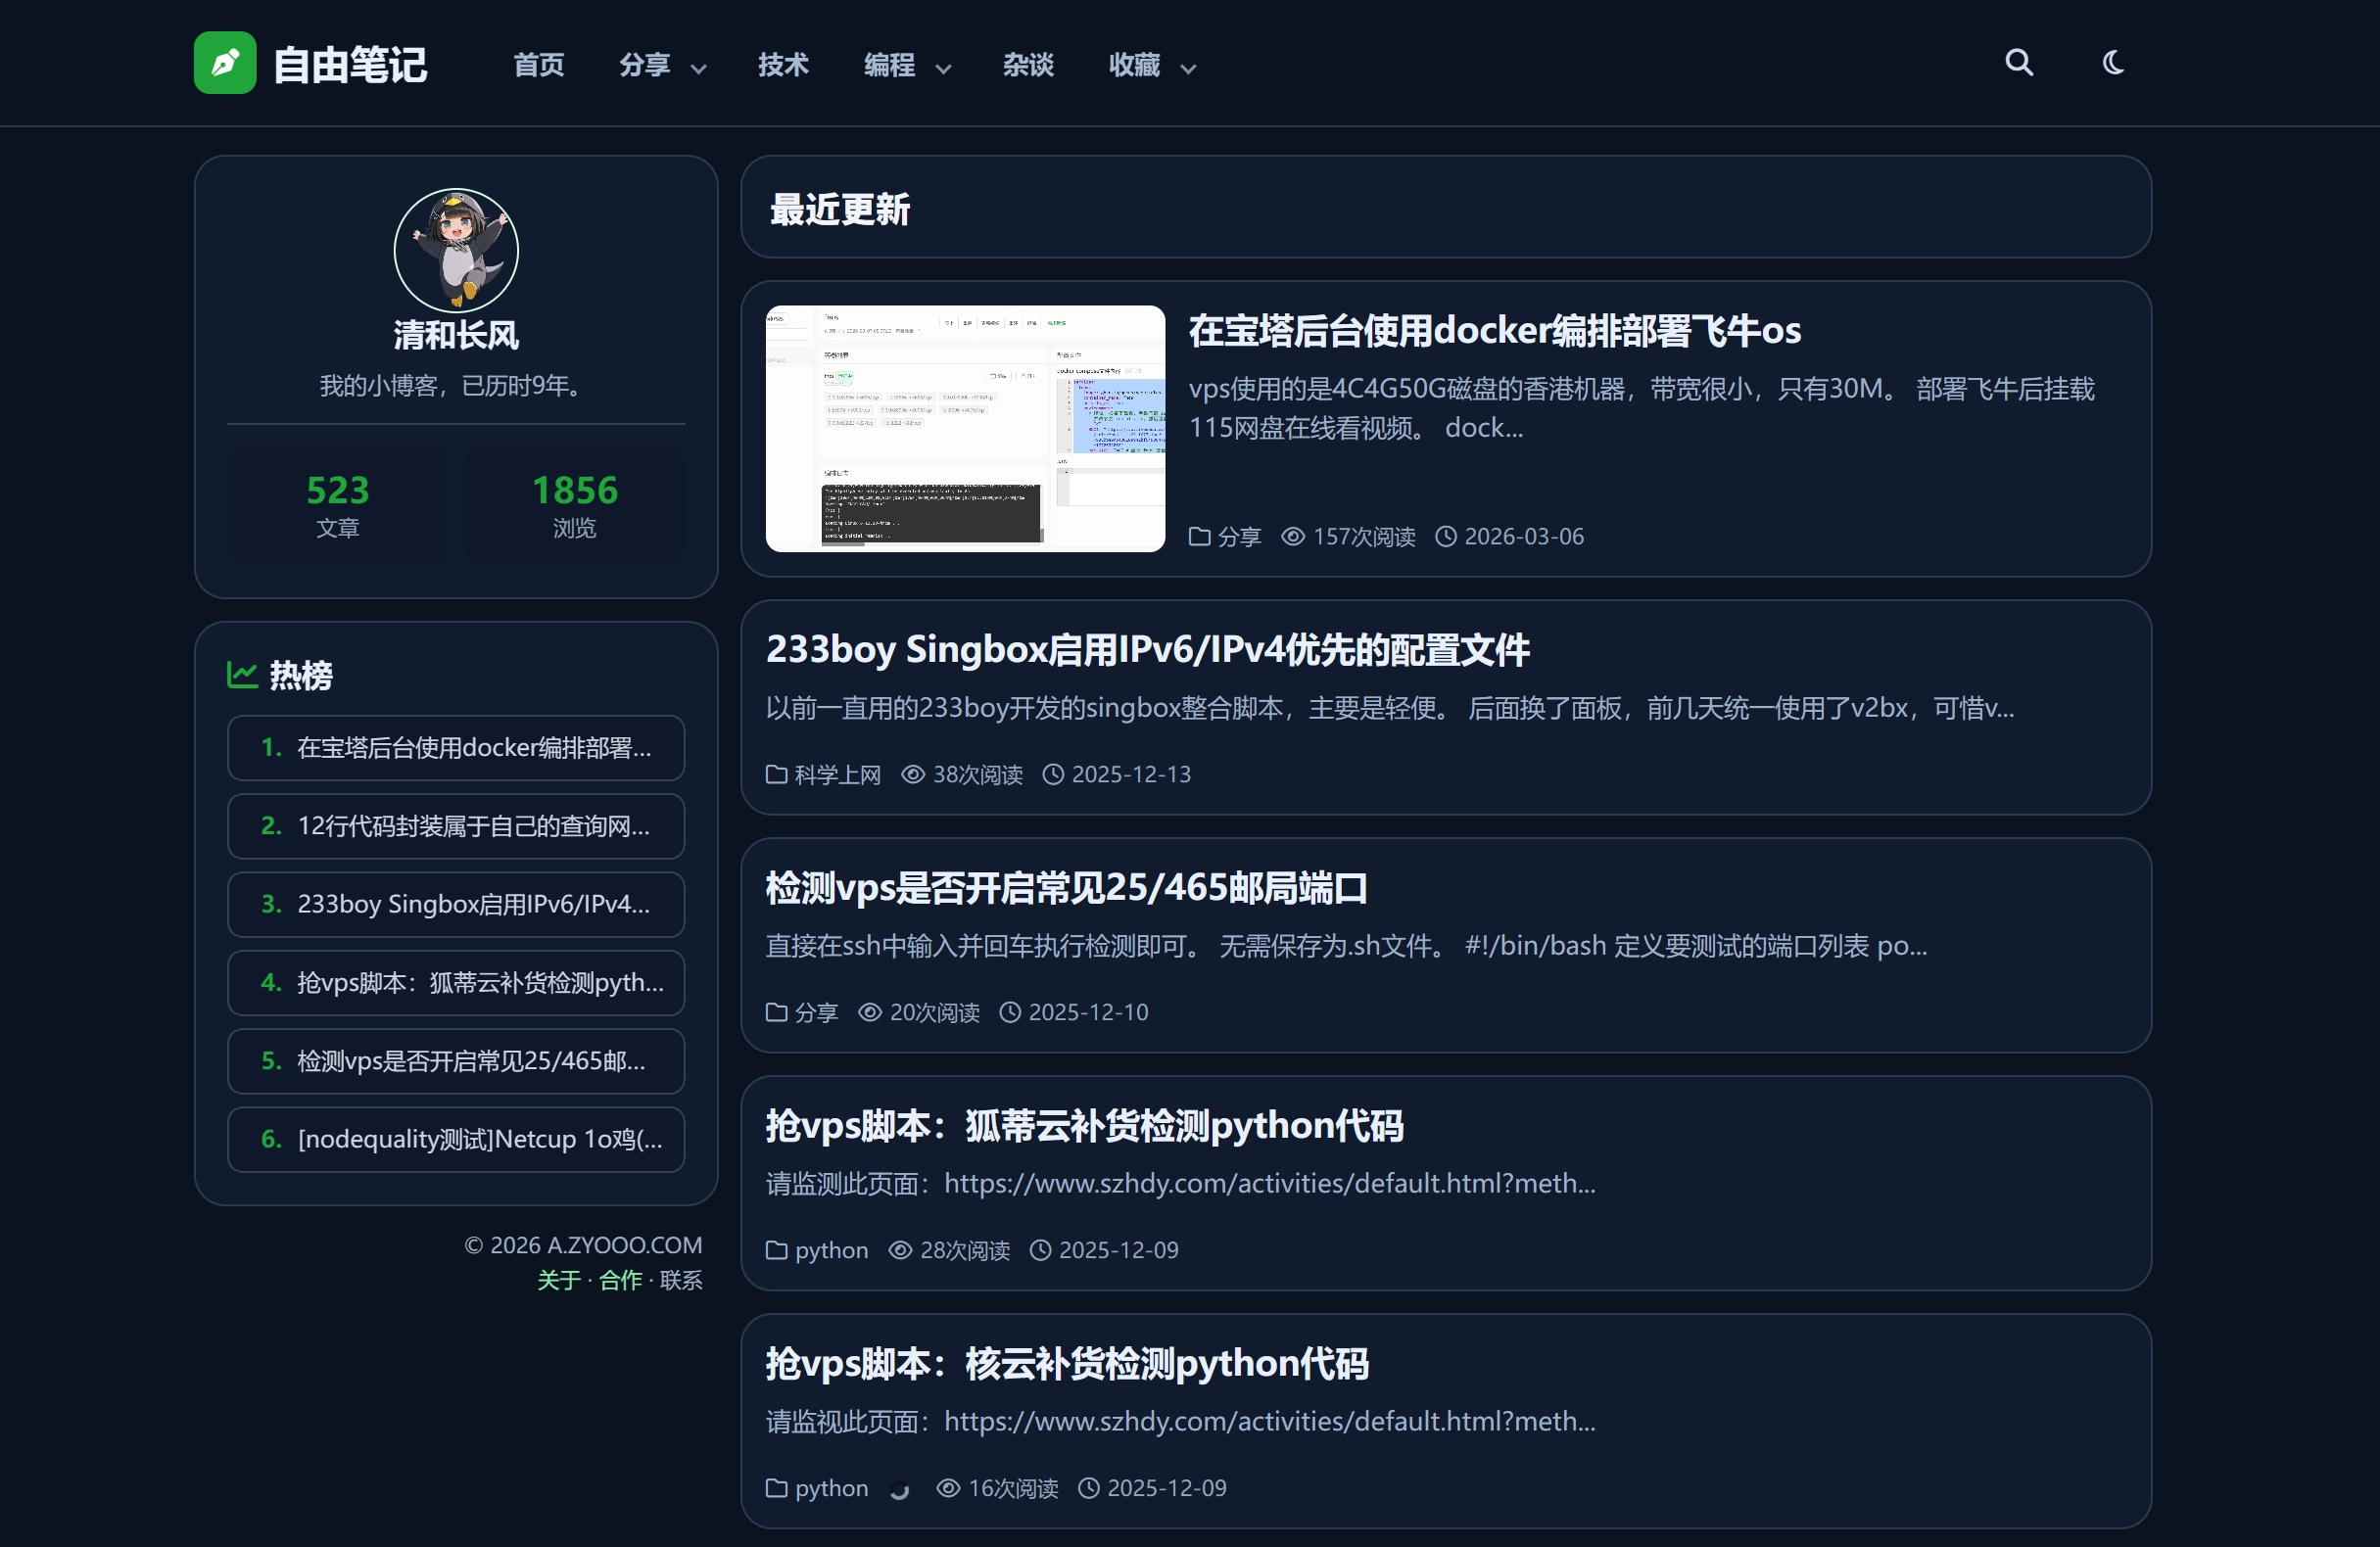2380x1547 pixels.
Task: Click the 自由笔记 logo pen icon
Action: pos(225,62)
